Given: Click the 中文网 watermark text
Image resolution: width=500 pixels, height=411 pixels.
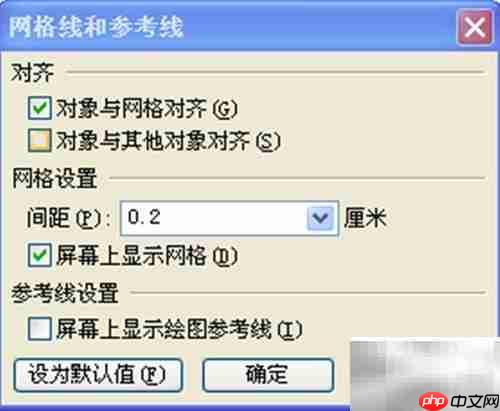Looking at the screenshot, I should click(475, 401).
